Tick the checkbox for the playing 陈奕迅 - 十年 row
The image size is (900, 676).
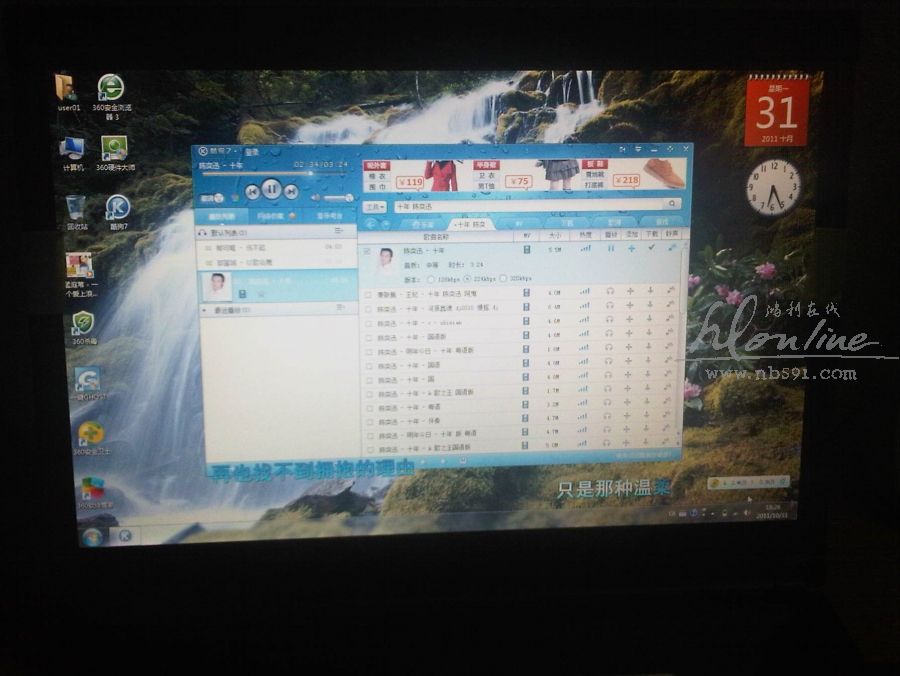(367, 251)
